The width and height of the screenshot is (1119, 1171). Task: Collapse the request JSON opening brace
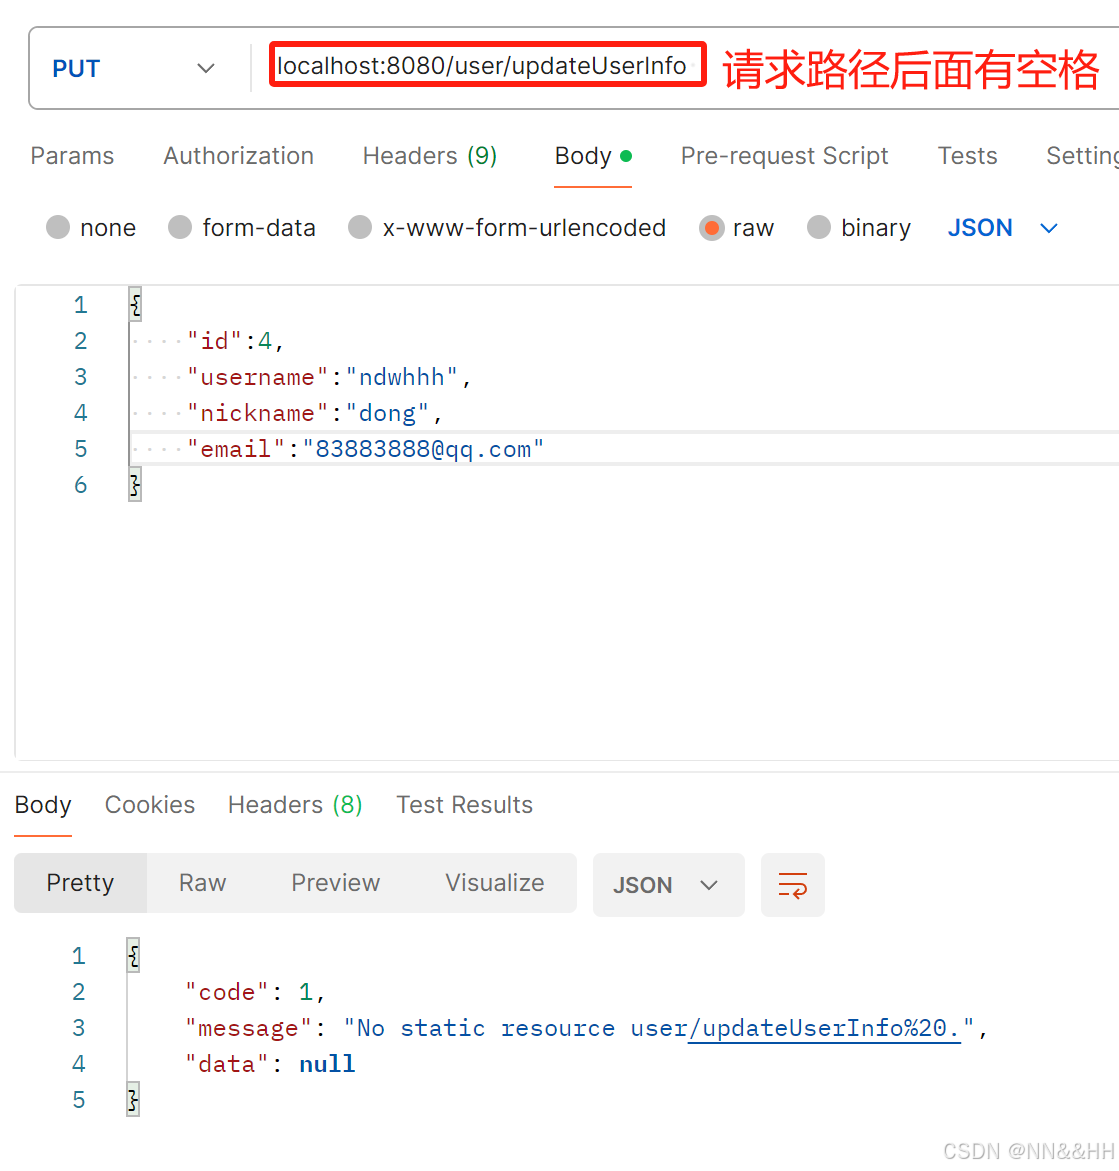(135, 305)
